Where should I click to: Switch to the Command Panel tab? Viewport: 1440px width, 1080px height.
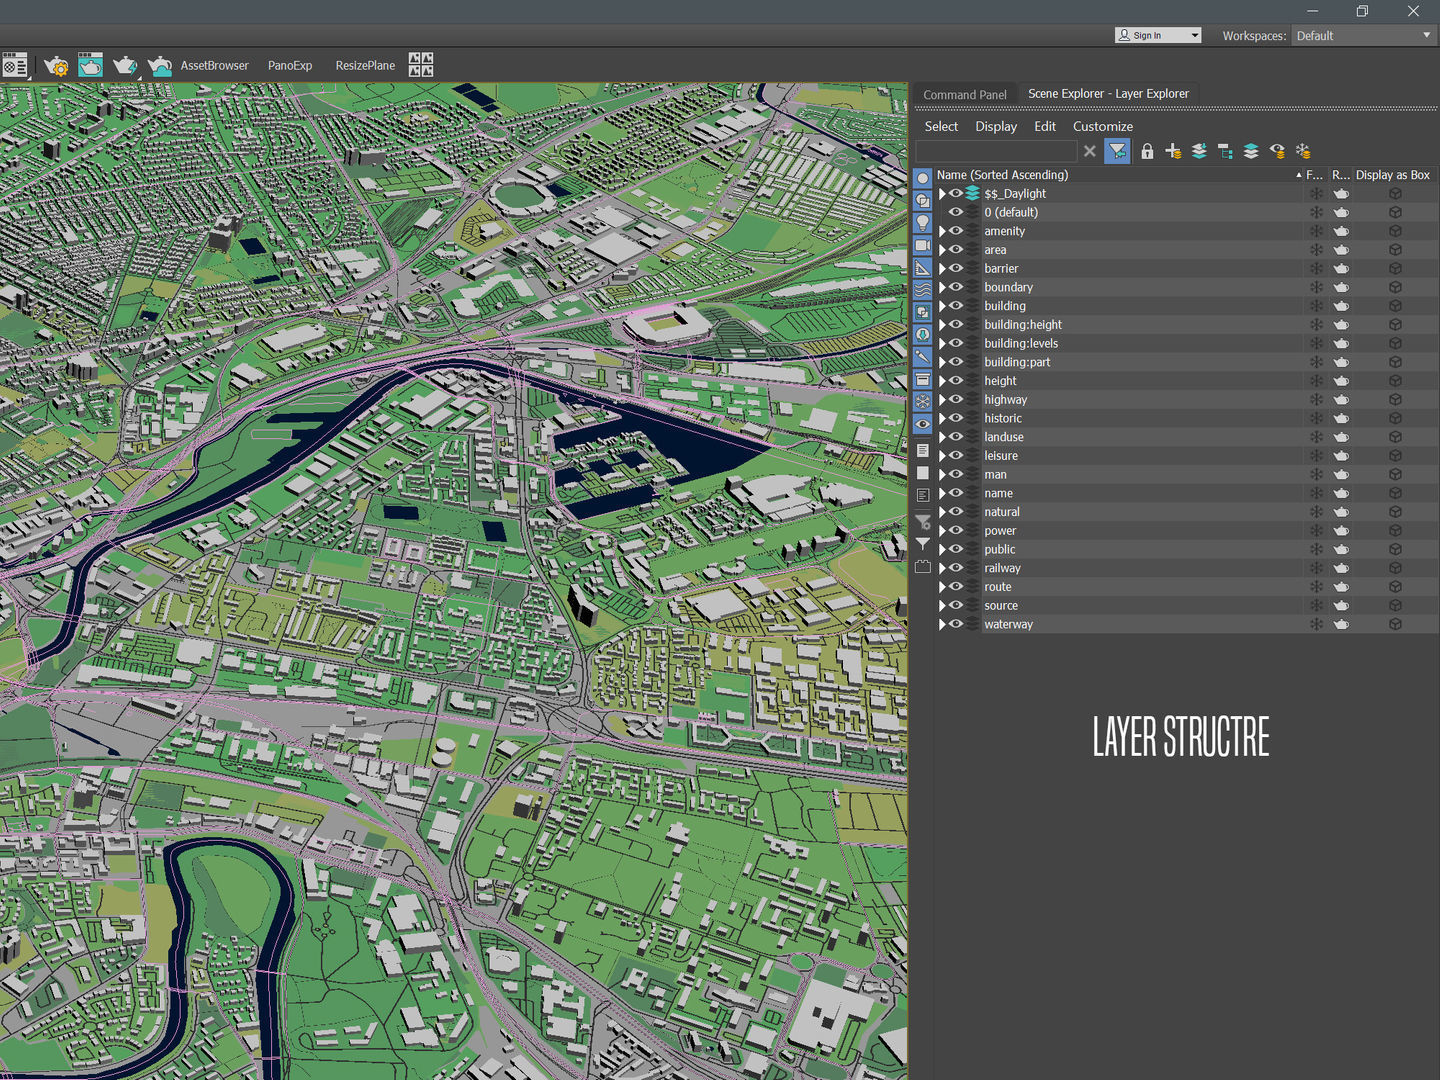[x=965, y=94]
